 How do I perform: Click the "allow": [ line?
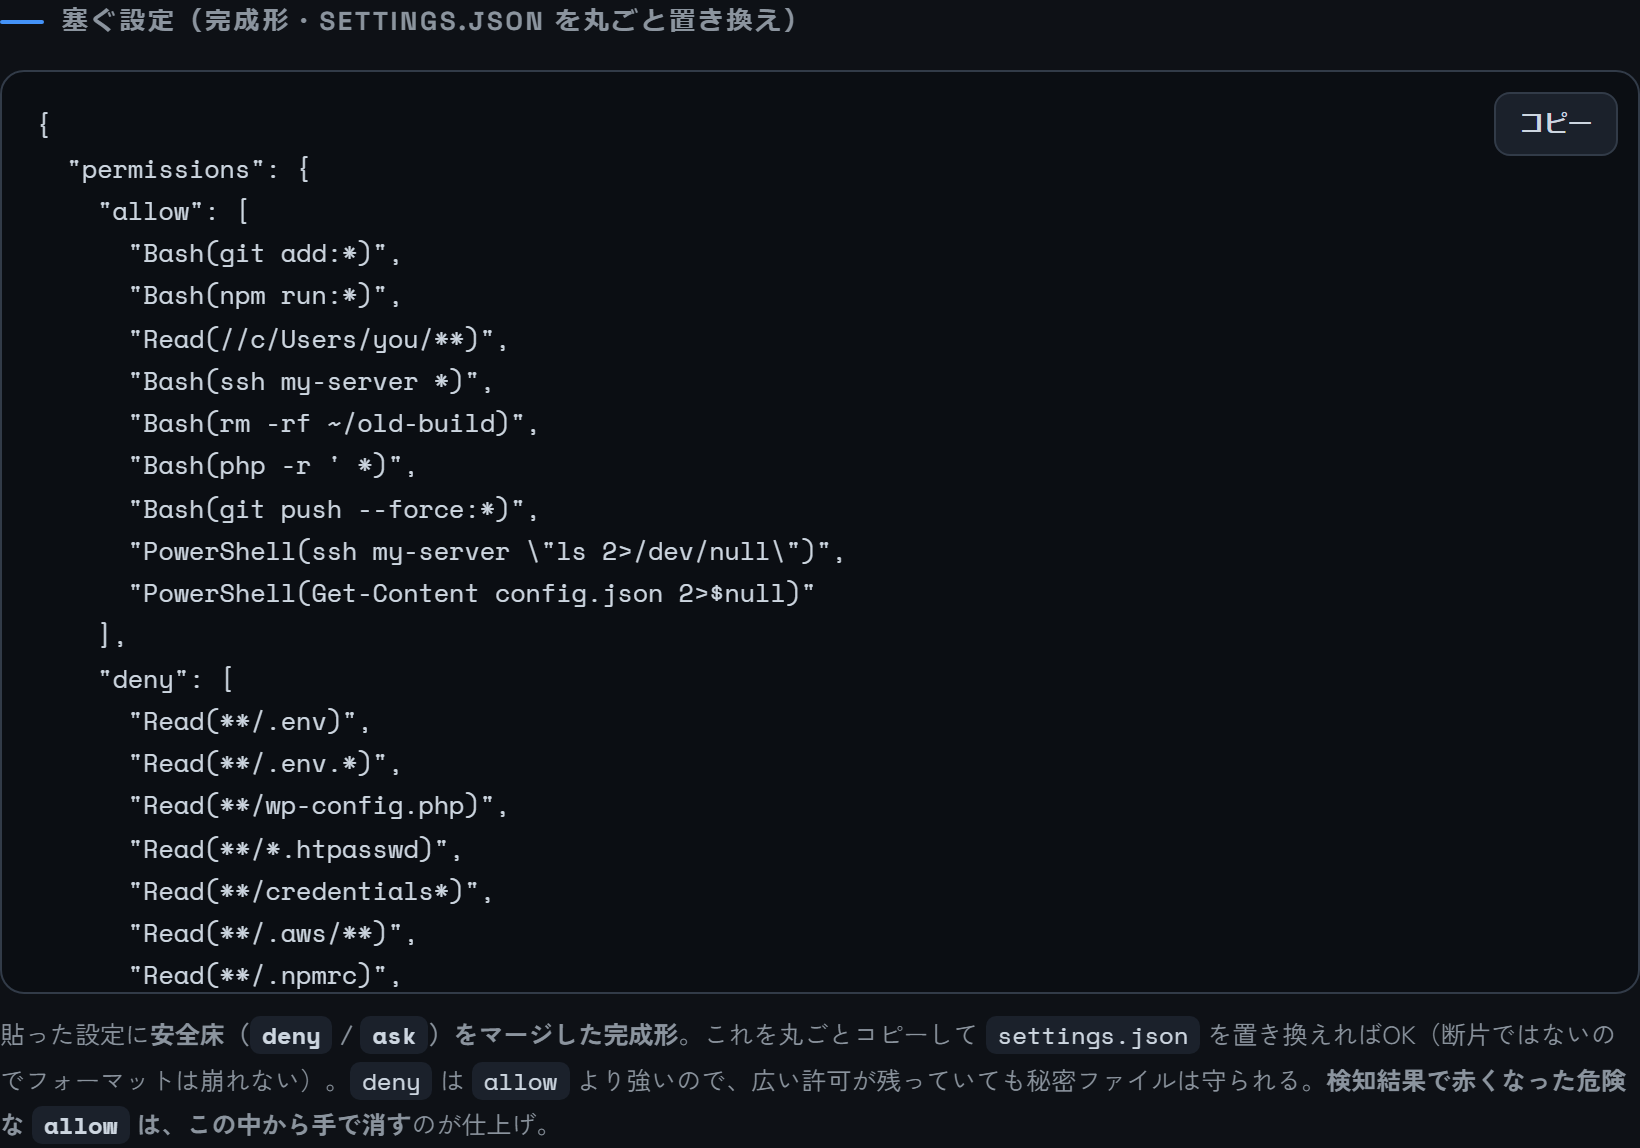(174, 211)
